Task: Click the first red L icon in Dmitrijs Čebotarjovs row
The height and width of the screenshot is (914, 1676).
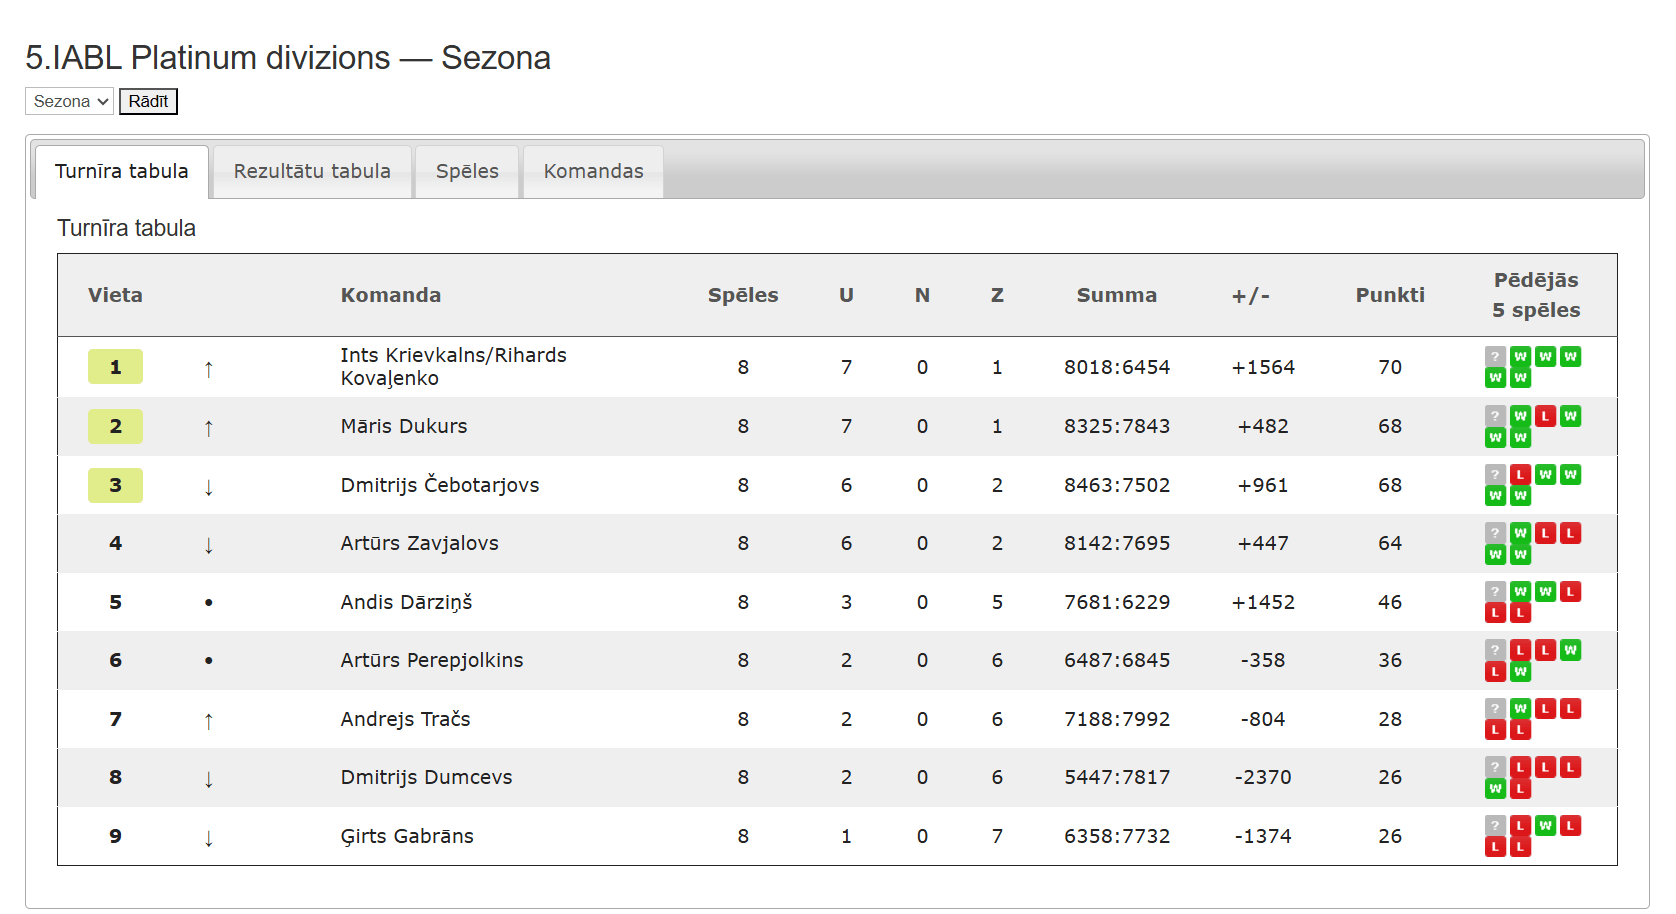Action: [x=1520, y=474]
